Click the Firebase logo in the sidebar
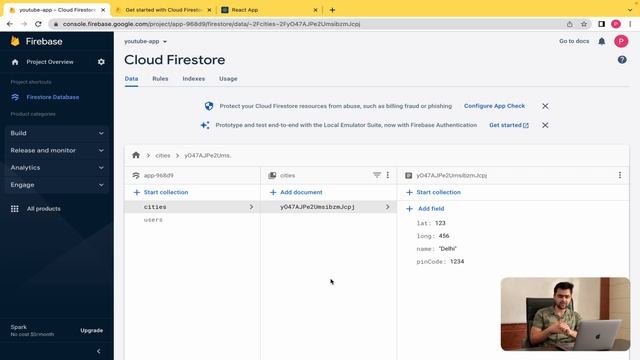This screenshot has width=640, height=360. tap(15, 41)
